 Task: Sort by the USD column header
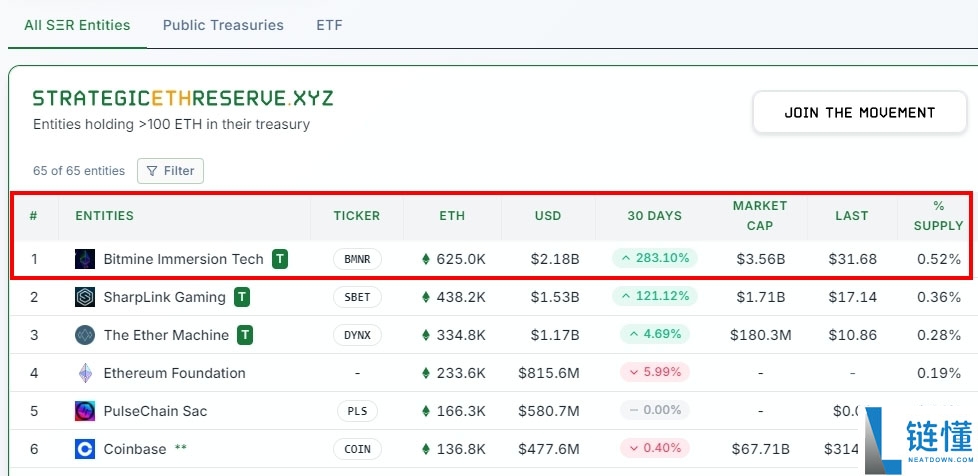click(548, 216)
